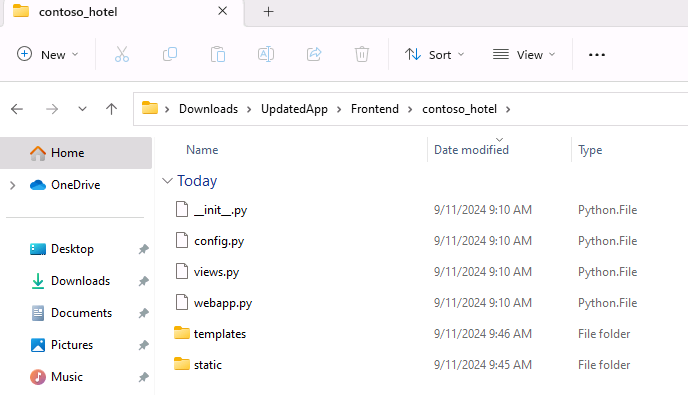
Task: Select the __init__.py file
Action: coord(220,210)
